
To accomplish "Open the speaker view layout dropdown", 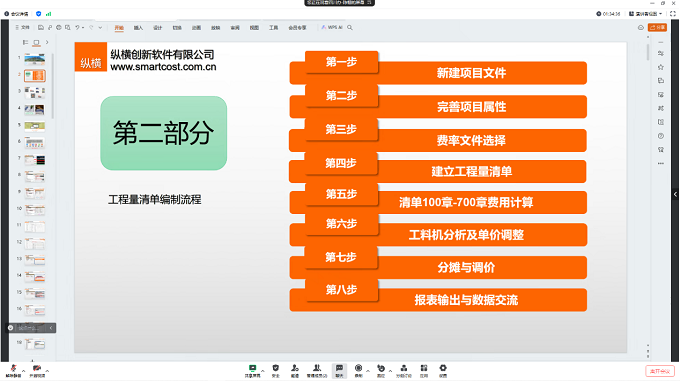I will (646, 14).
